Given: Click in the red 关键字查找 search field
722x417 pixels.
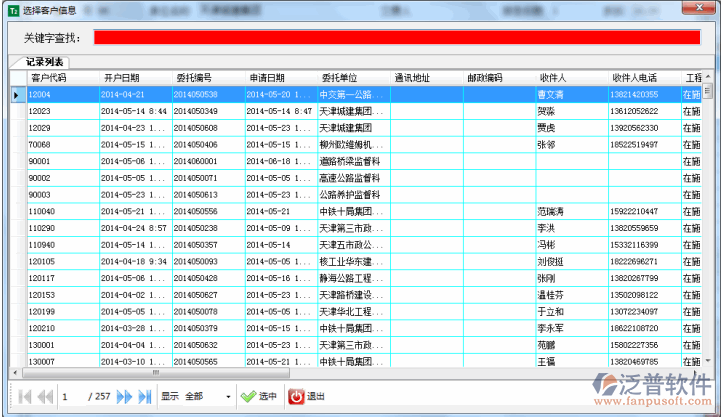Looking at the screenshot, I should pyautogui.click(x=396, y=37).
